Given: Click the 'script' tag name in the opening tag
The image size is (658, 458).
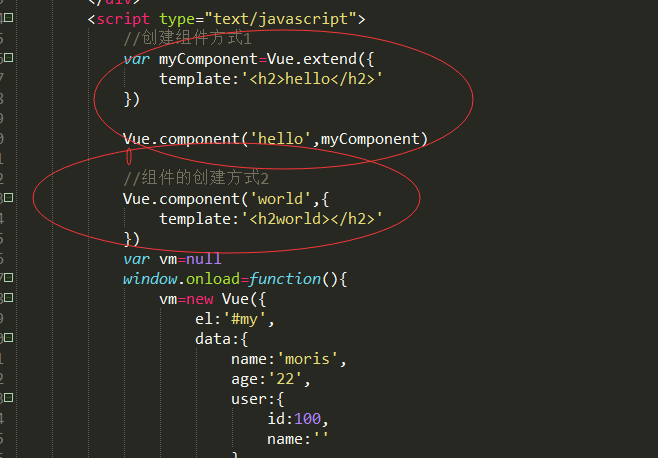Looking at the screenshot, I should [123, 19].
